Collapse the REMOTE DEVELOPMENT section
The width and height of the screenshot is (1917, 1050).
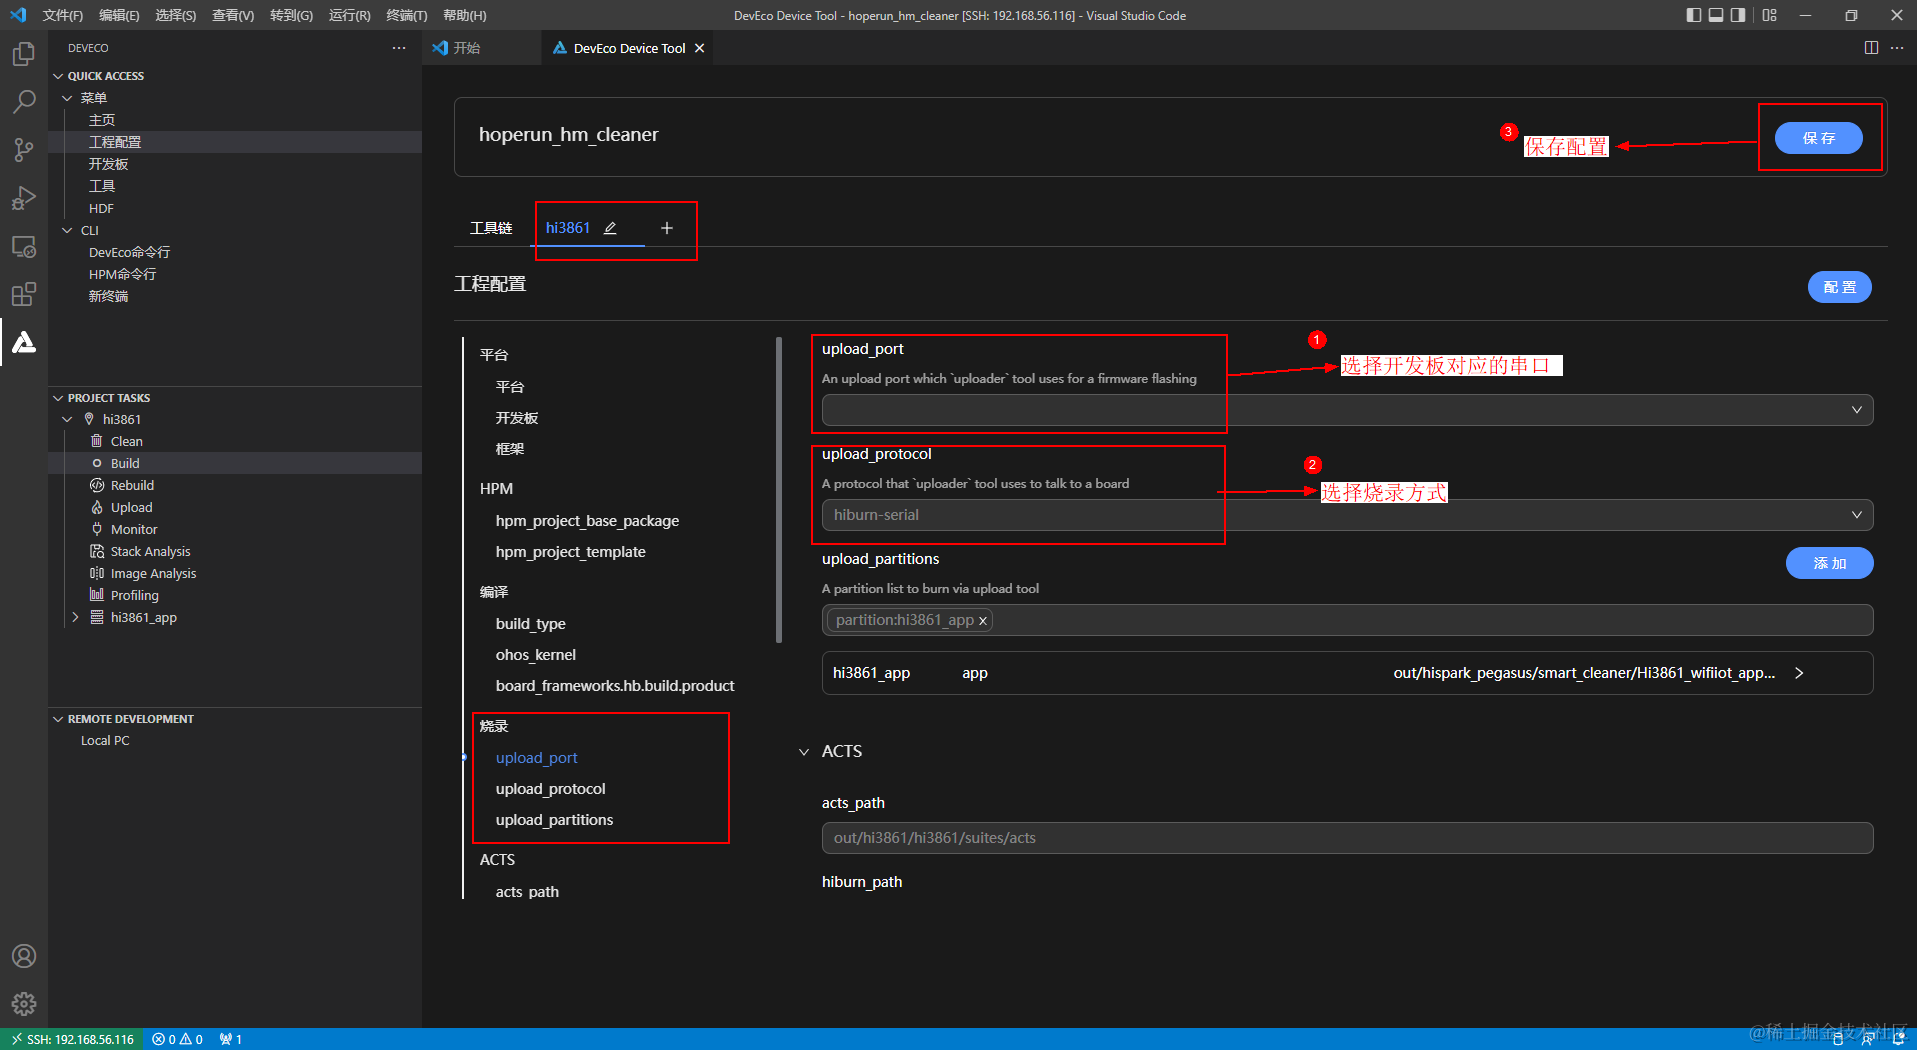tap(58, 719)
